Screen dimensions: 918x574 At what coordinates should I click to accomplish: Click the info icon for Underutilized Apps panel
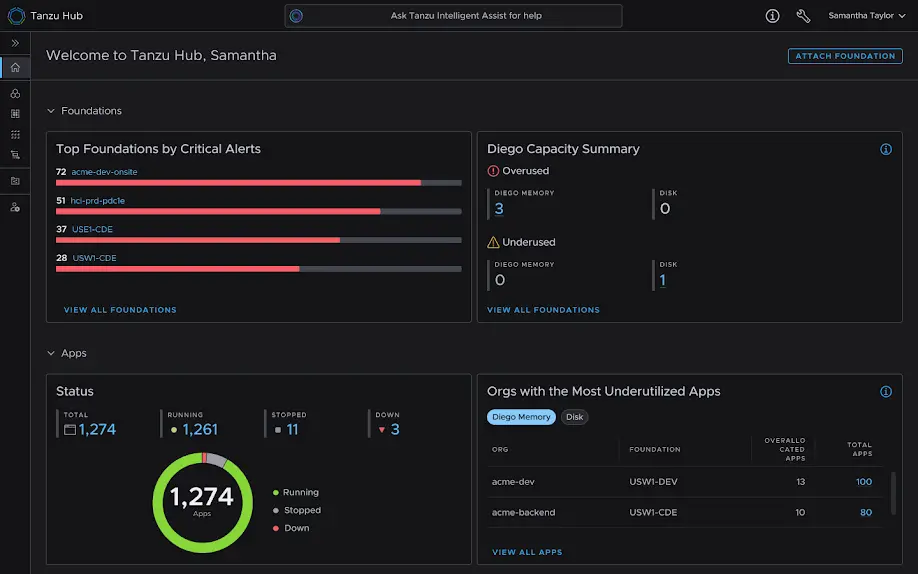click(x=885, y=392)
